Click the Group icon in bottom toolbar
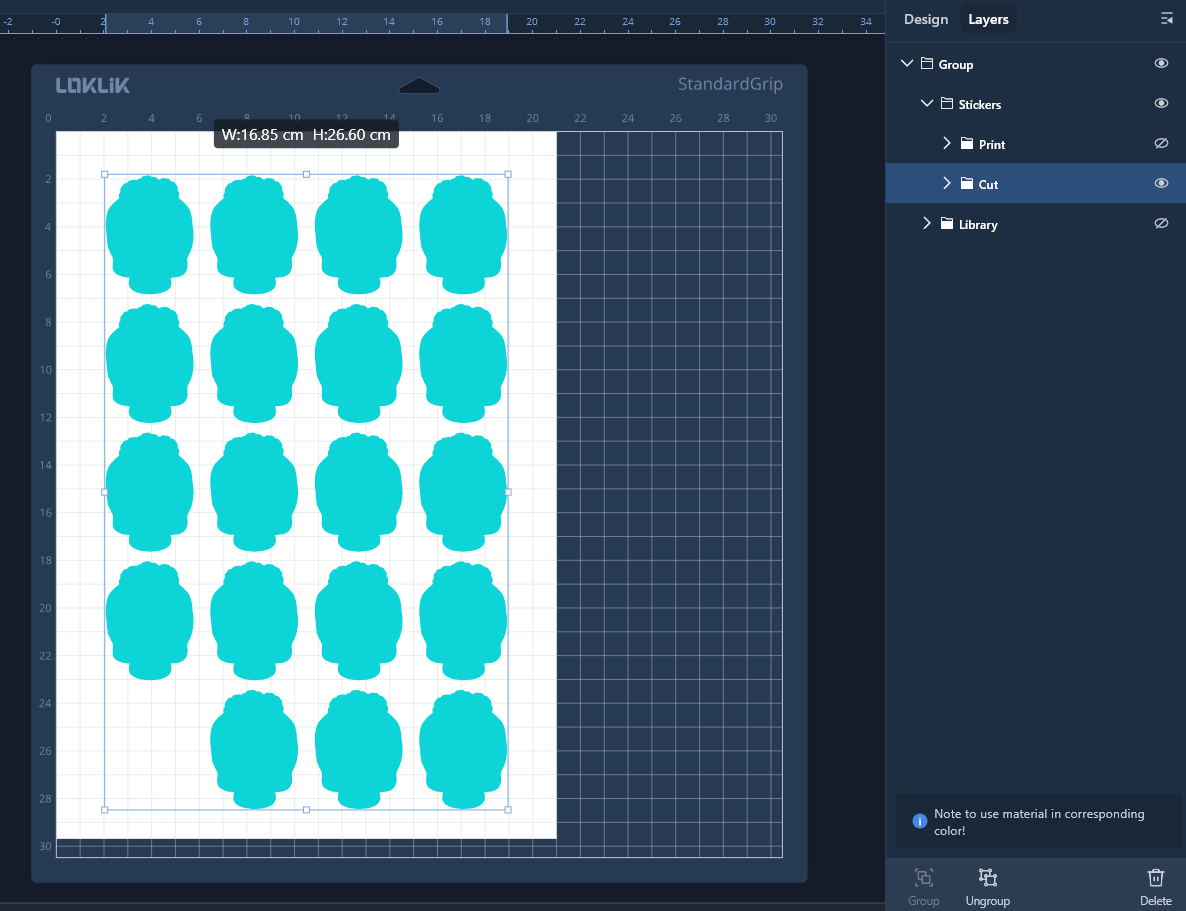 click(x=923, y=878)
